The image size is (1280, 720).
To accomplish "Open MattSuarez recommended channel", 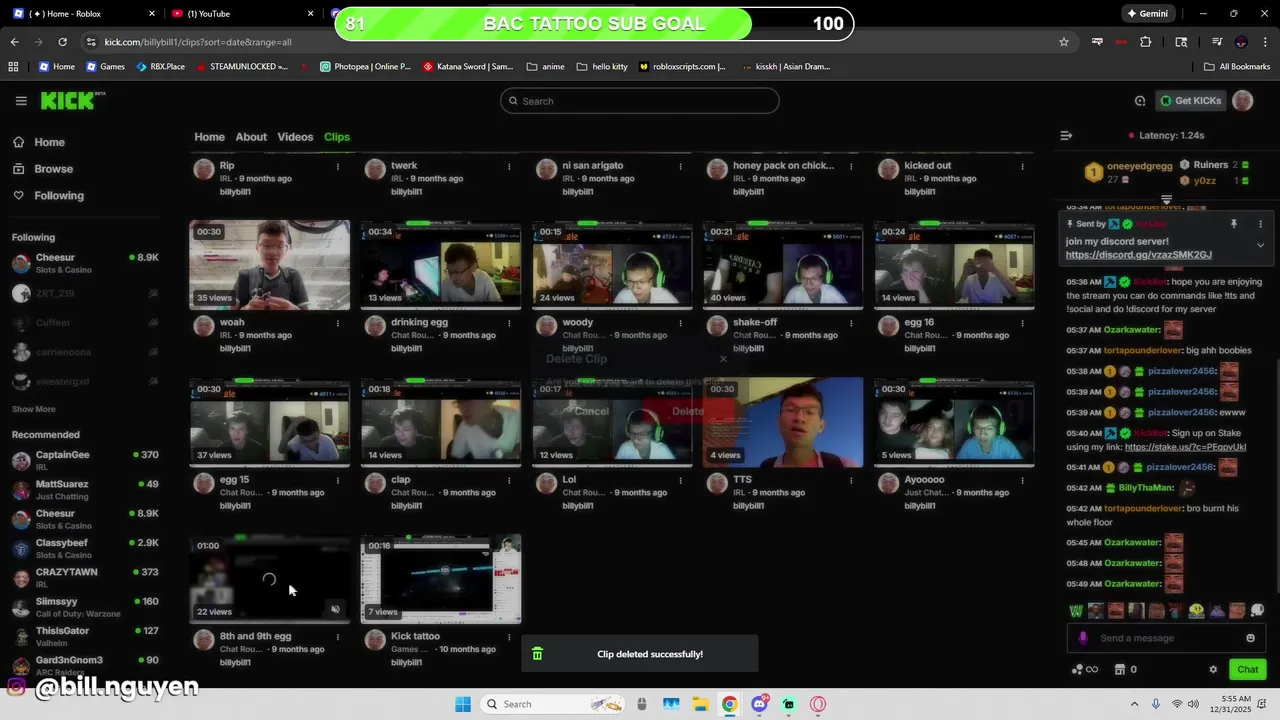I will pos(85,490).
